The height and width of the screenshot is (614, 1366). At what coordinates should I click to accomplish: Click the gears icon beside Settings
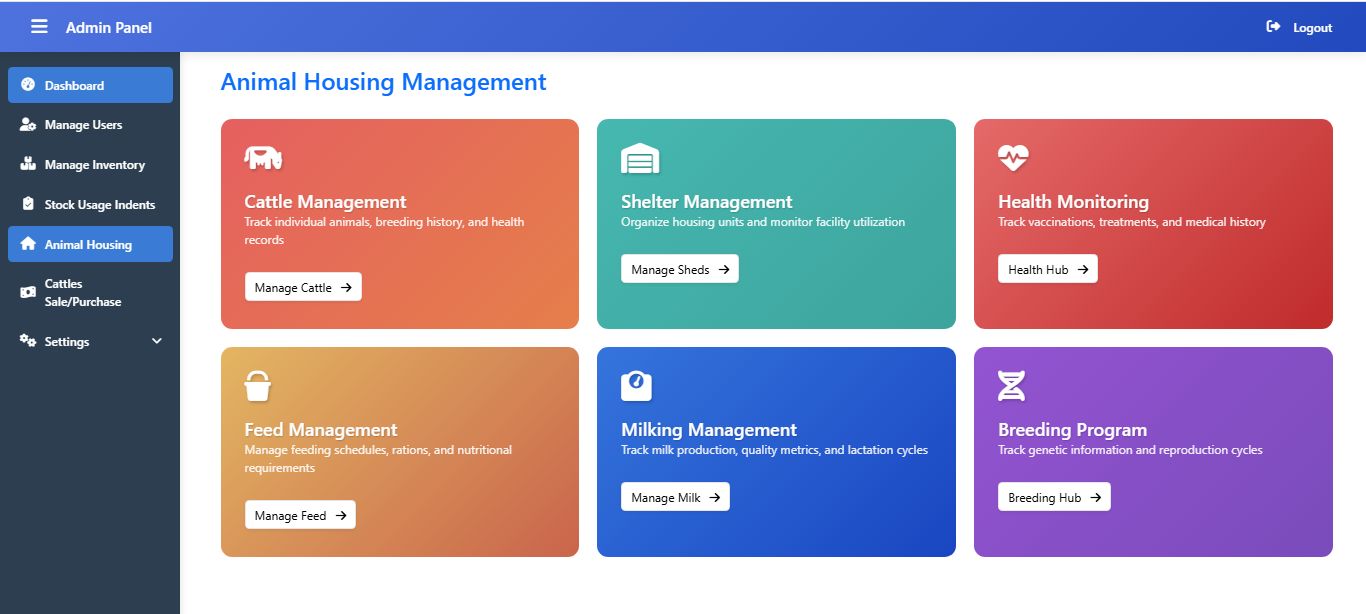pos(28,341)
